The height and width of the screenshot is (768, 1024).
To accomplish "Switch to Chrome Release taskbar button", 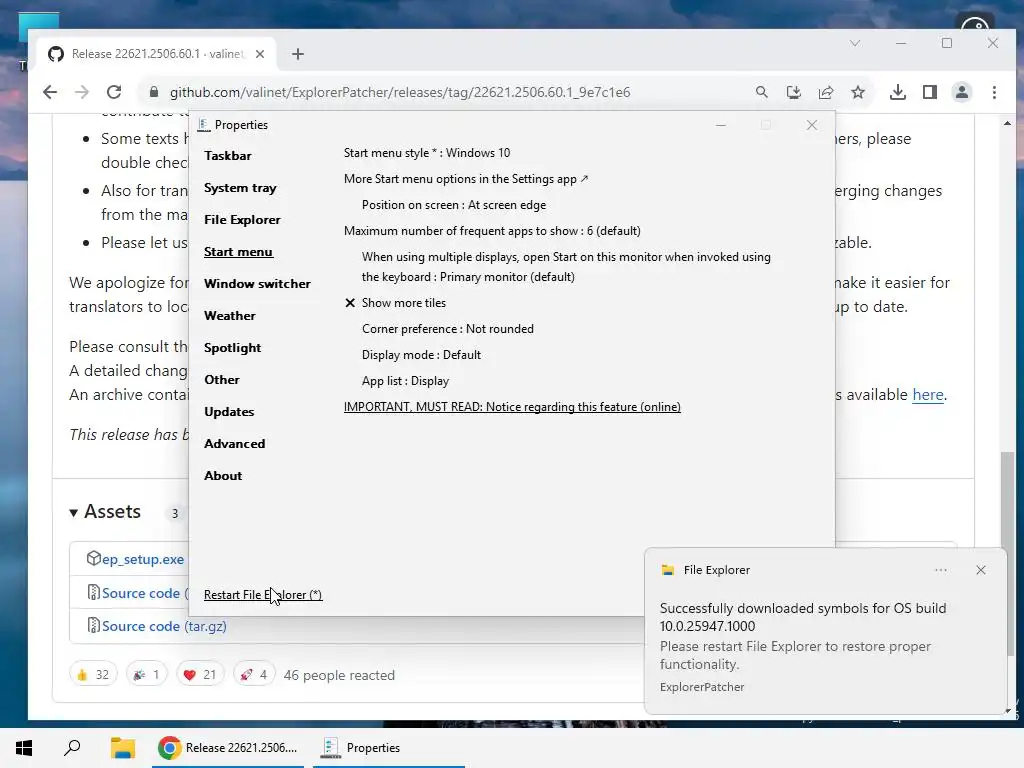I will (x=228, y=748).
